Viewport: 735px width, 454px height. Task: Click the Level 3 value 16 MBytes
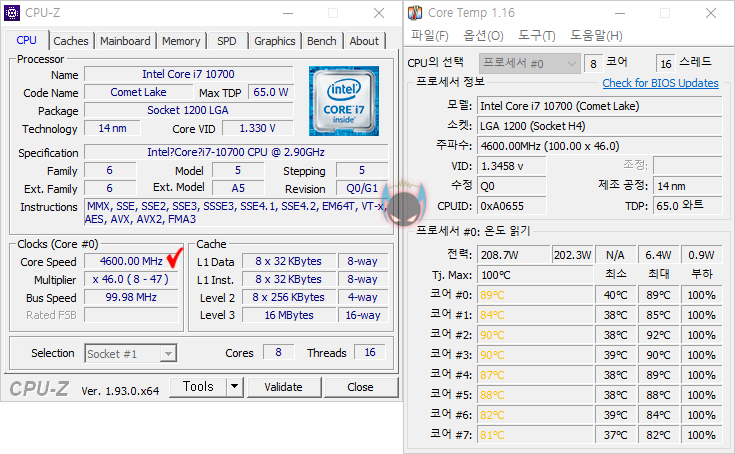[x=289, y=315]
